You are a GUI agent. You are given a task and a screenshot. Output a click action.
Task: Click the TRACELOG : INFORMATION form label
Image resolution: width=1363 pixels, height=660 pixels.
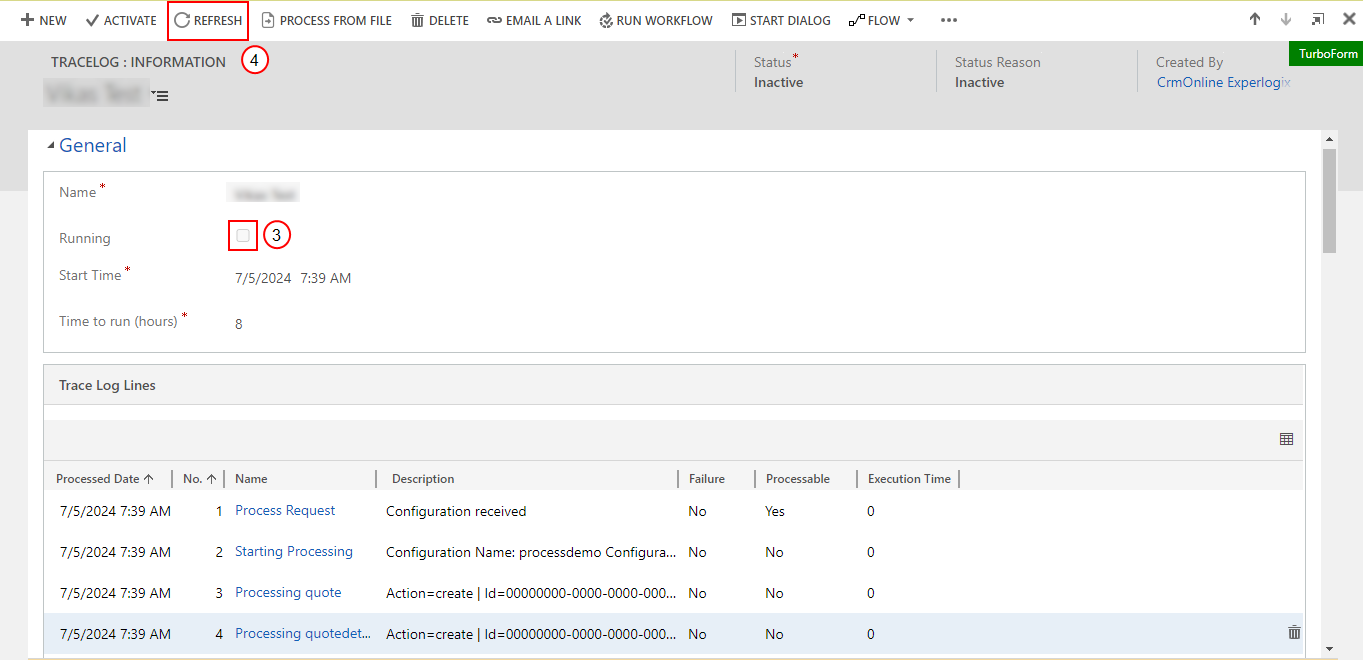(138, 62)
